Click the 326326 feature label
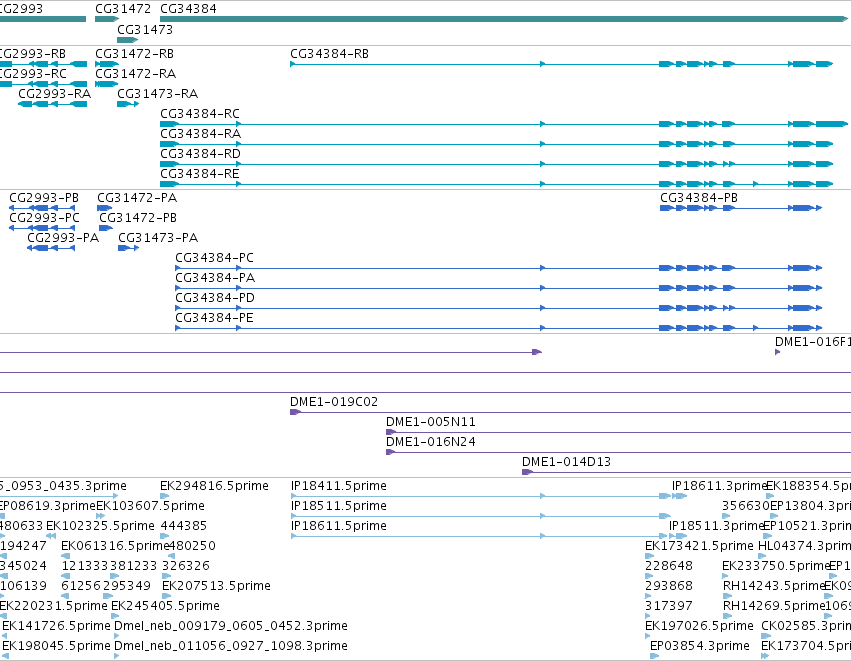 (186, 567)
